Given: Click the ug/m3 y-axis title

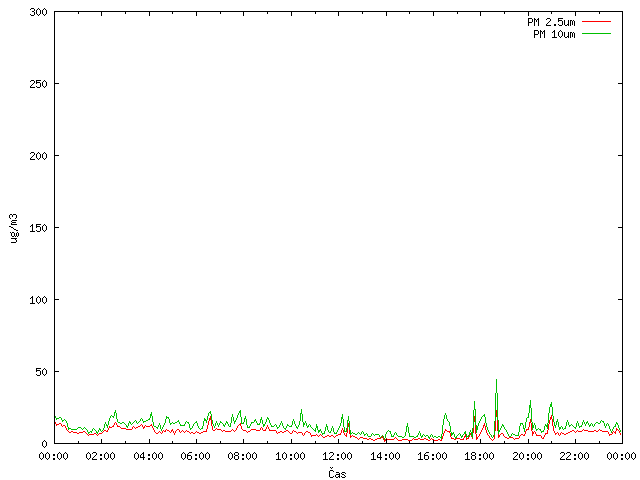Looking at the screenshot, I should click(14, 228).
